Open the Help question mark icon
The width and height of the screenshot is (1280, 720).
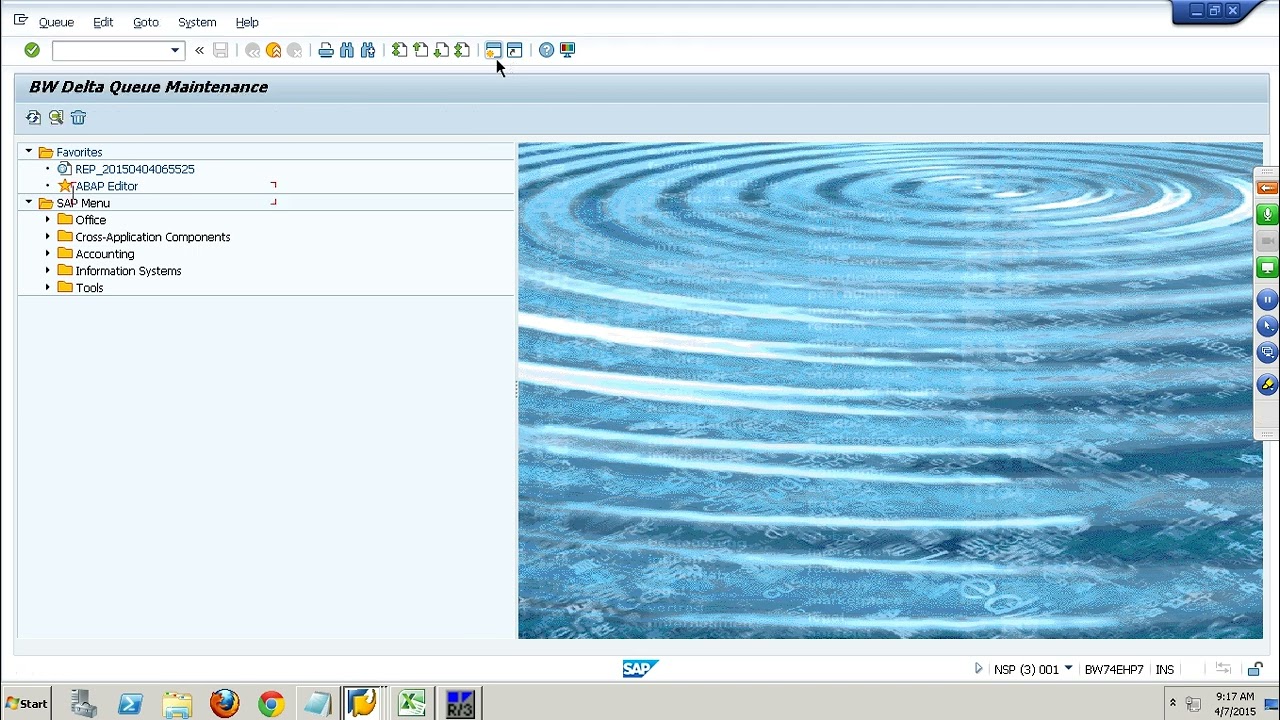(546, 50)
